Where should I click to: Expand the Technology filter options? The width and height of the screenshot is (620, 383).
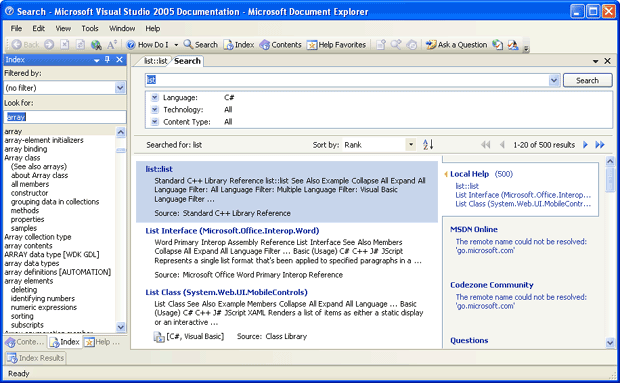155,109
